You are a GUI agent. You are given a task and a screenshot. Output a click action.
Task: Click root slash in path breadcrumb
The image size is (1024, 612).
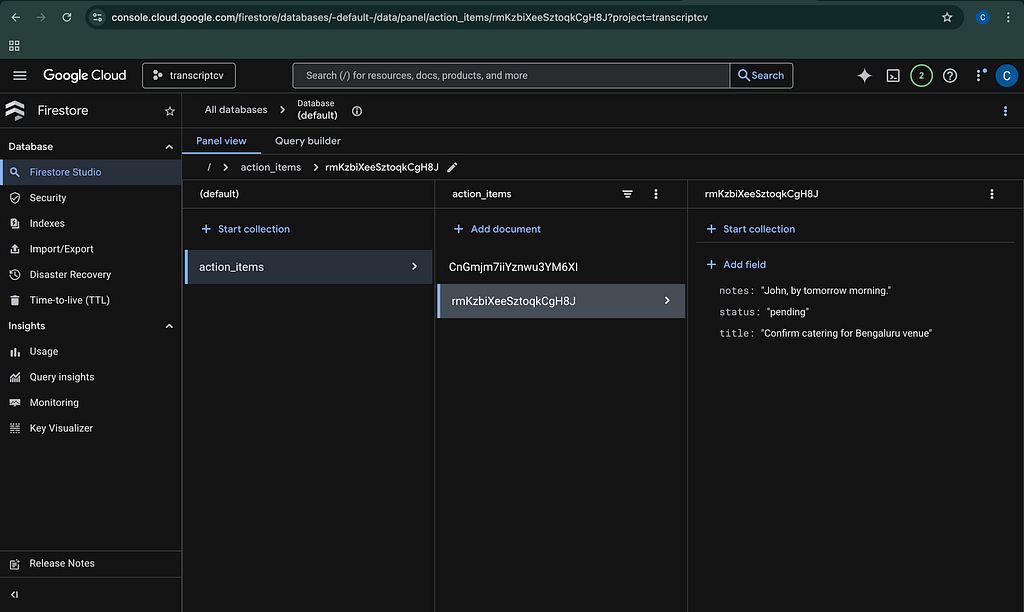click(209, 167)
